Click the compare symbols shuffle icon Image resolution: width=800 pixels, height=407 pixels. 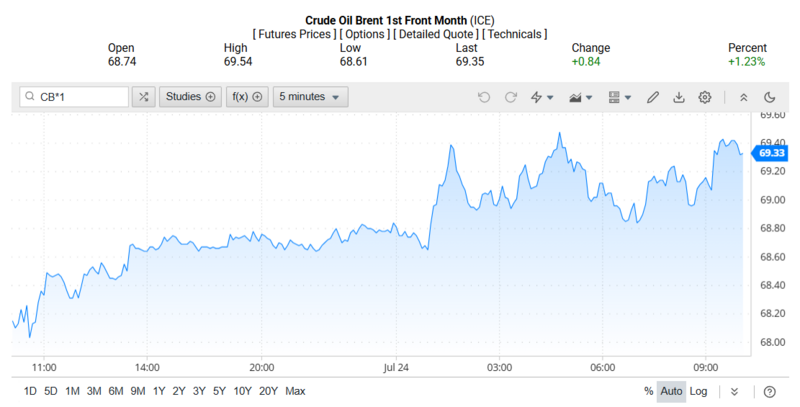click(x=144, y=97)
